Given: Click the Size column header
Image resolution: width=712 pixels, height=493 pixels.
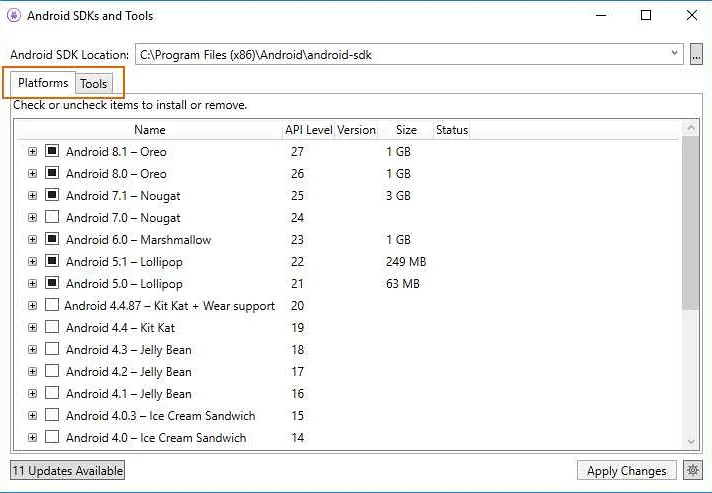Looking at the screenshot, I should [x=406, y=130].
